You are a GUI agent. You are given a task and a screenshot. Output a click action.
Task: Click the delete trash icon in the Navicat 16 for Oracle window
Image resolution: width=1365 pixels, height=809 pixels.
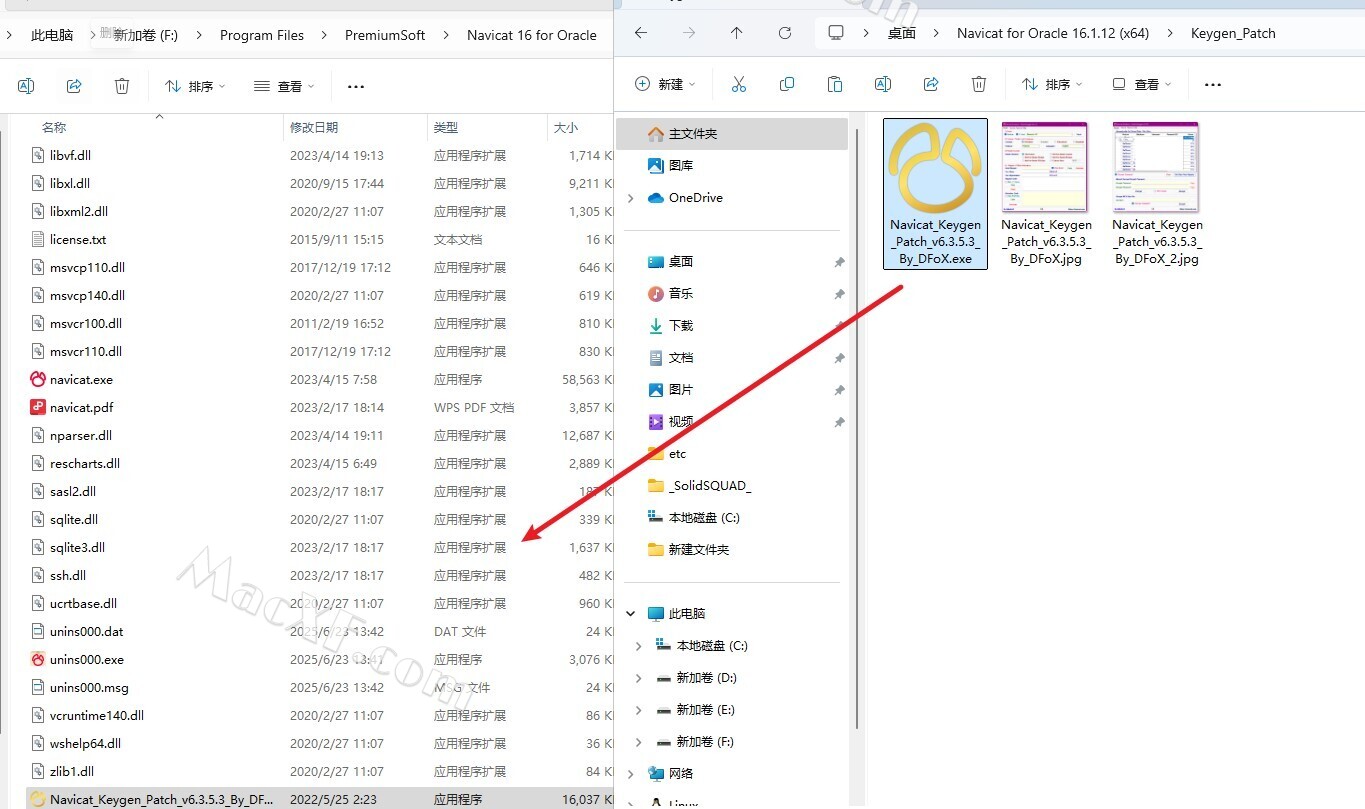click(122, 86)
